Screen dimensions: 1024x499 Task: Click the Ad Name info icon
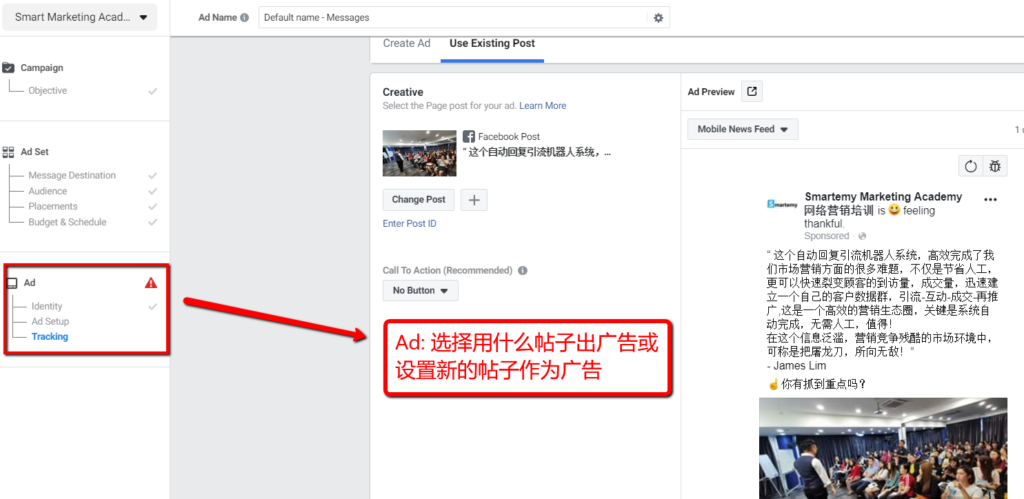(244, 18)
